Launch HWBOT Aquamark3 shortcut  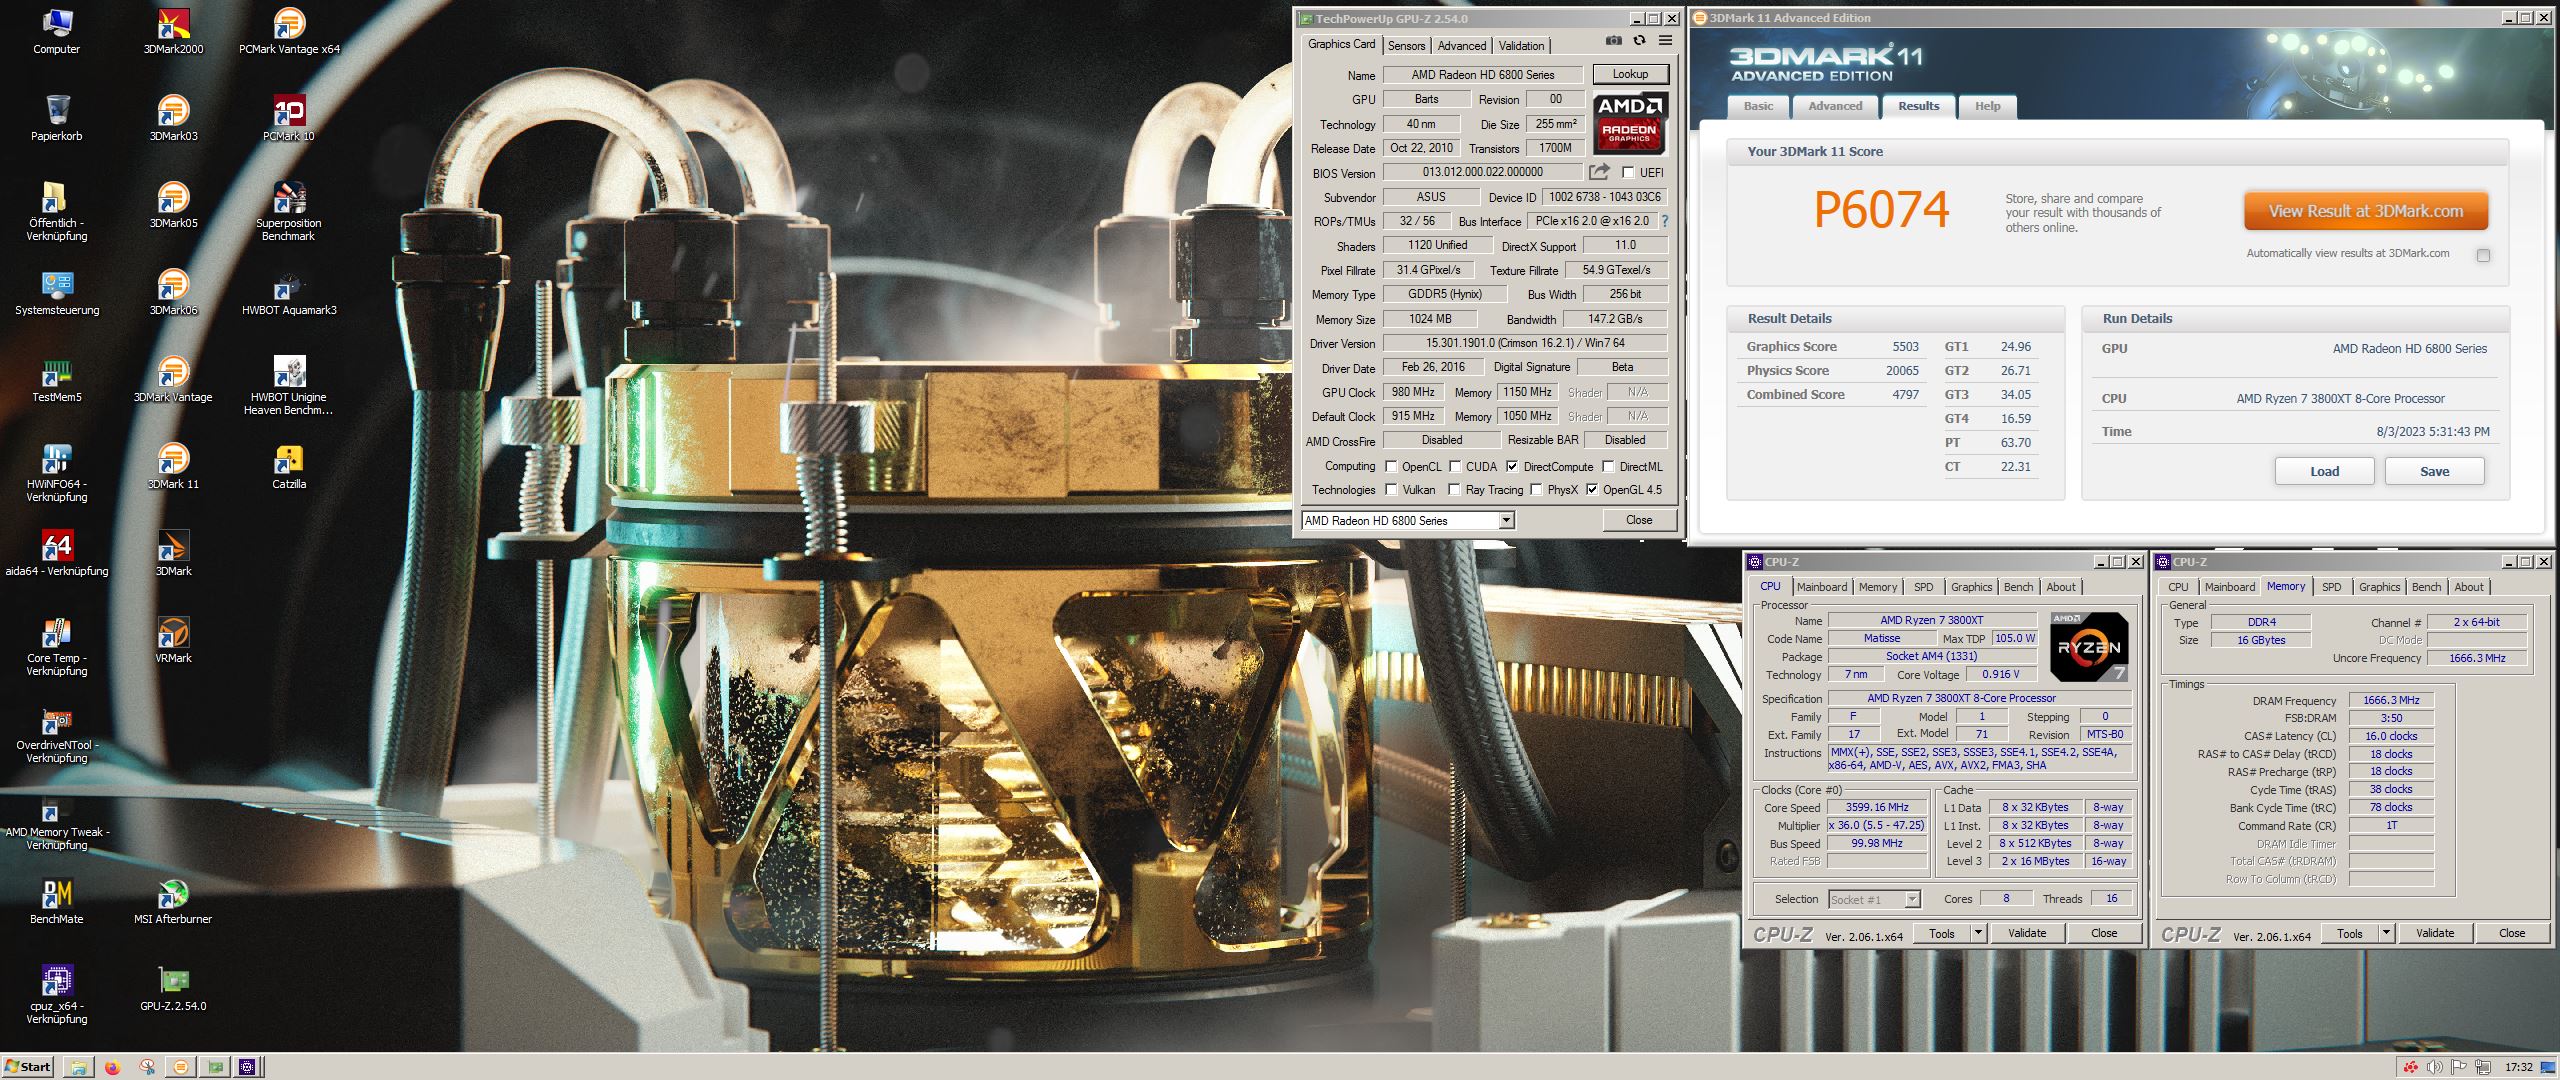click(289, 292)
